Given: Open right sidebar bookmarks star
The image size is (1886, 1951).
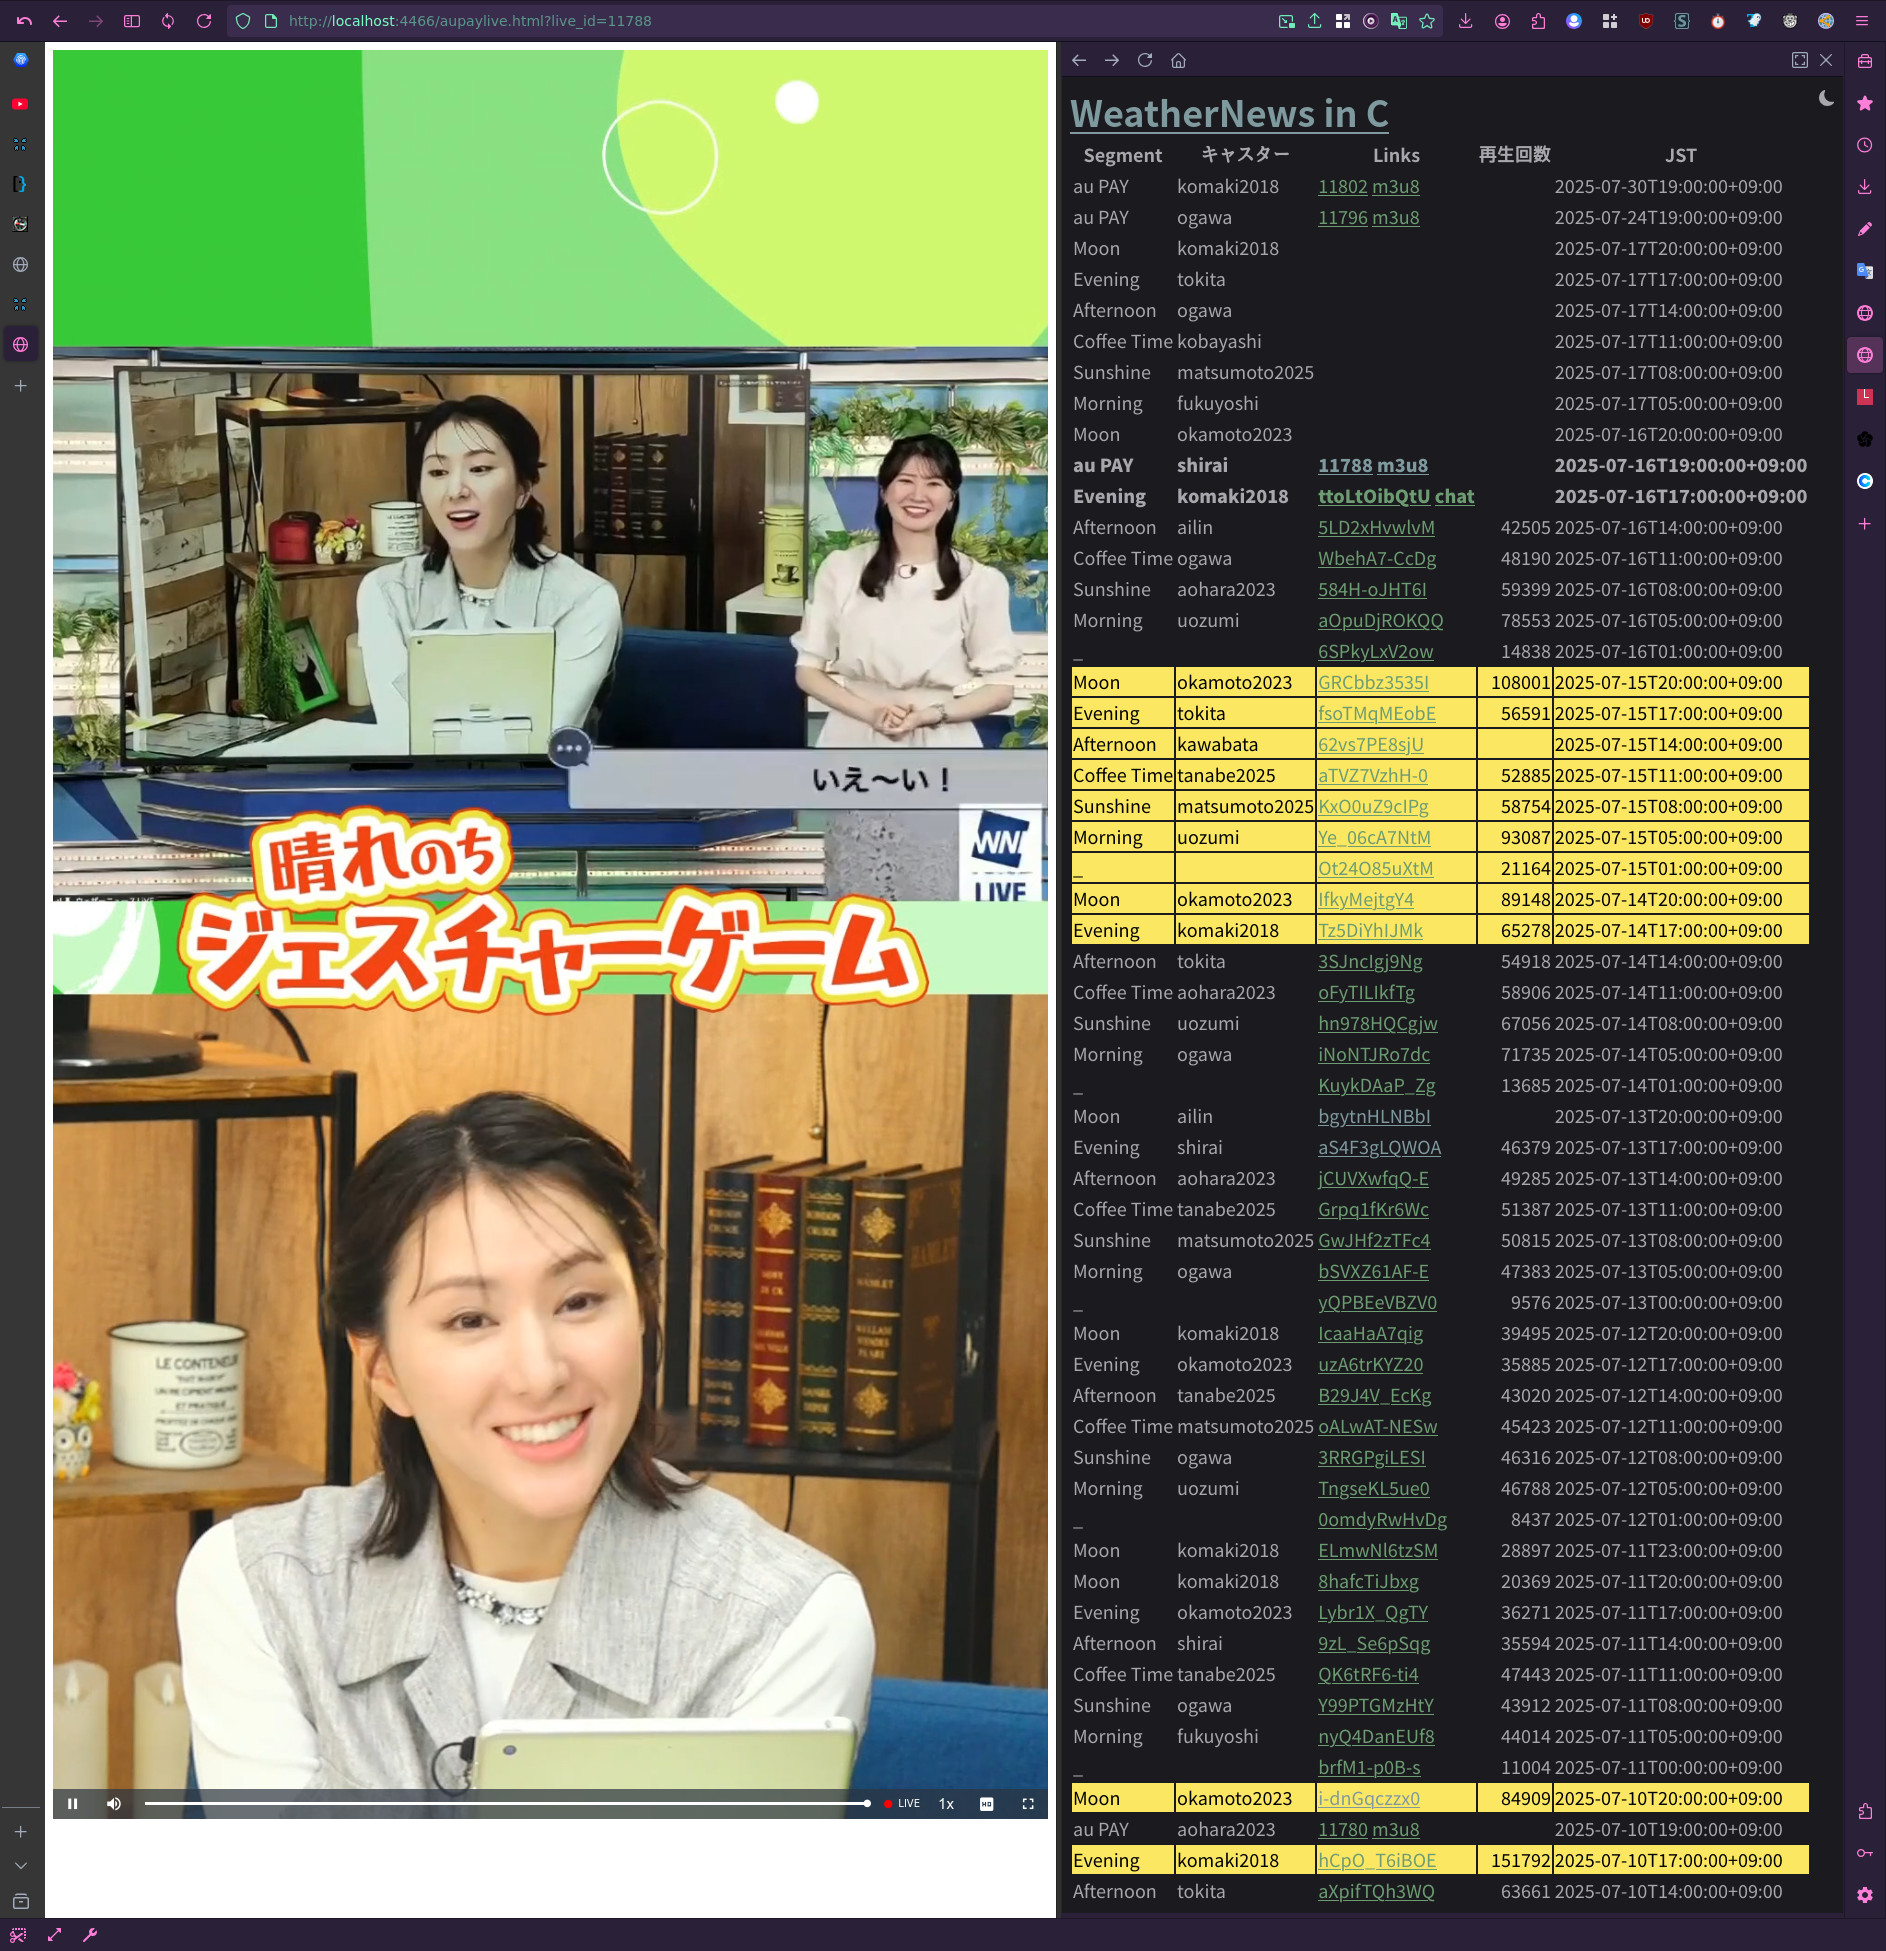Looking at the screenshot, I should (1865, 103).
